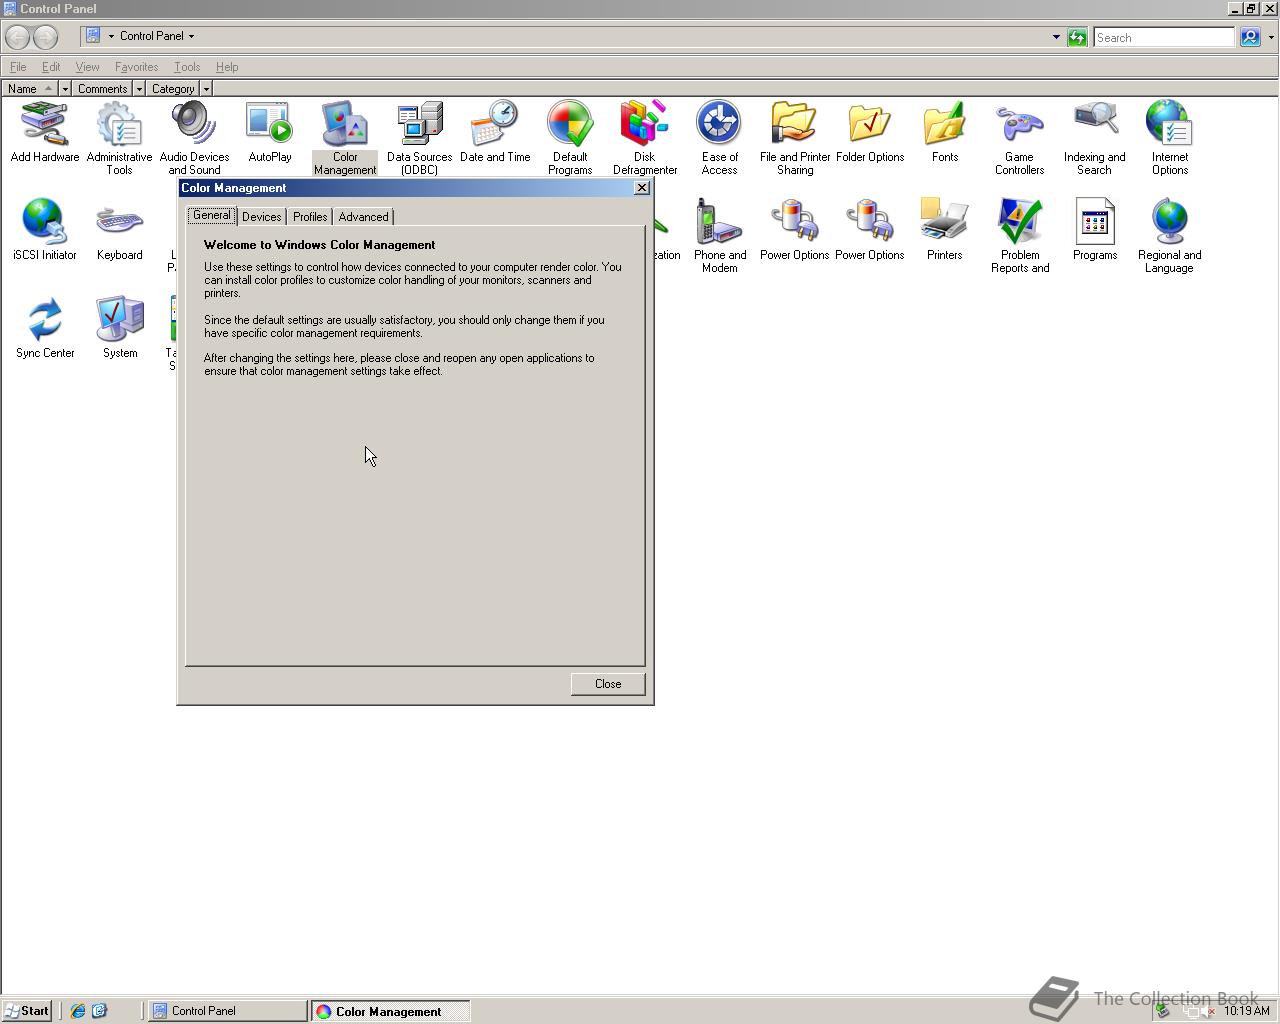Launch Internet Explorer from Quick Launch
Image resolution: width=1280 pixels, height=1024 pixels.
coord(77,1011)
